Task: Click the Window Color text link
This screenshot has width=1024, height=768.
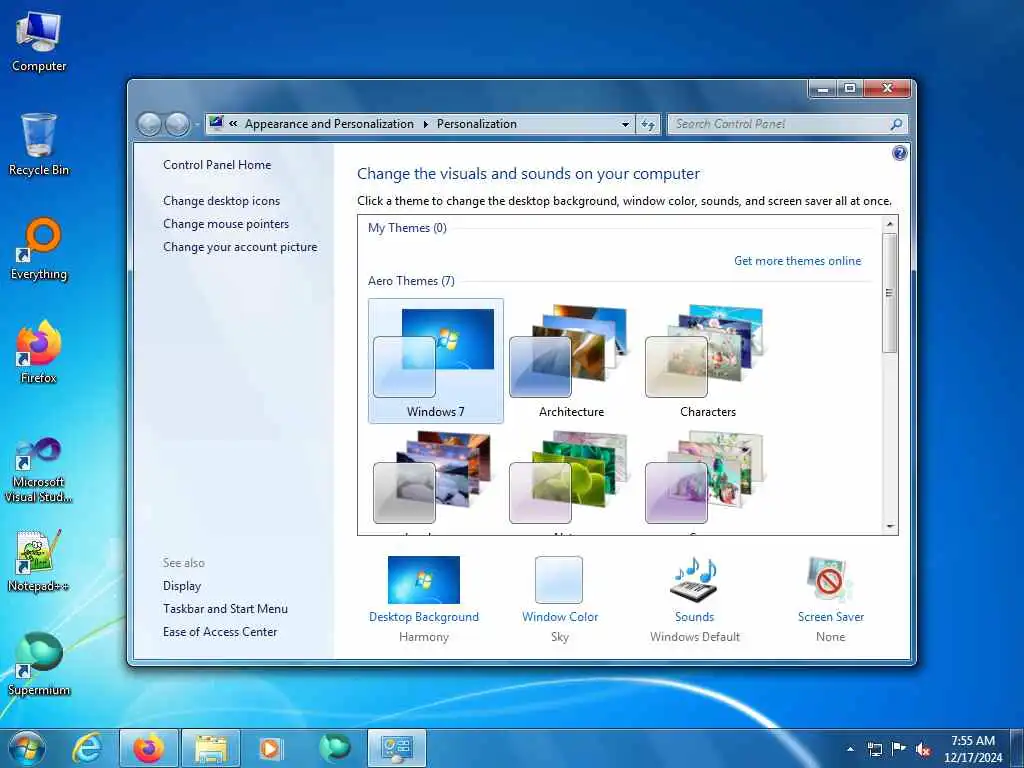Action: pyautogui.click(x=560, y=616)
